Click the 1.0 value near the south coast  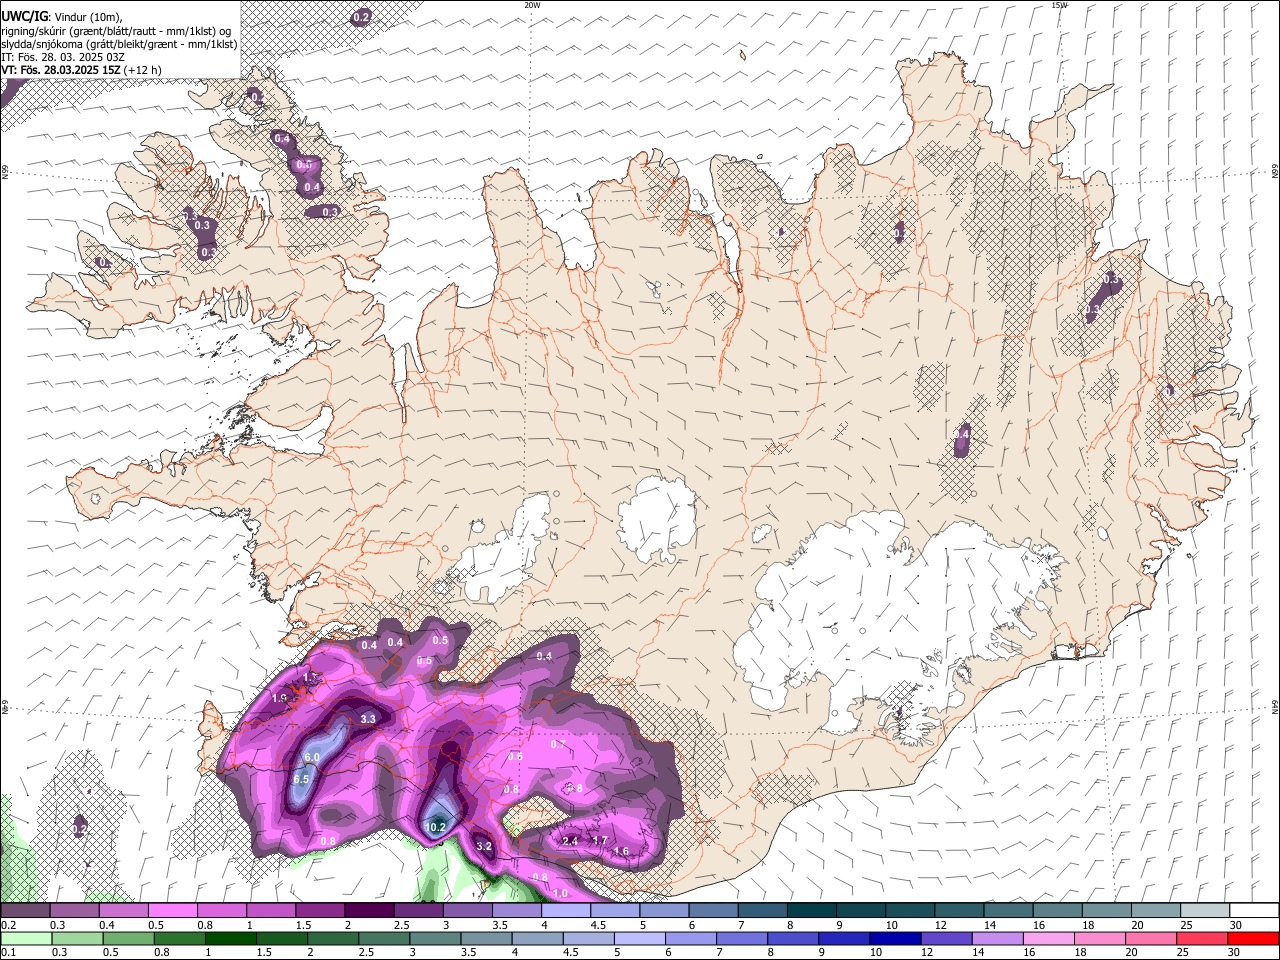pos(560,893)
